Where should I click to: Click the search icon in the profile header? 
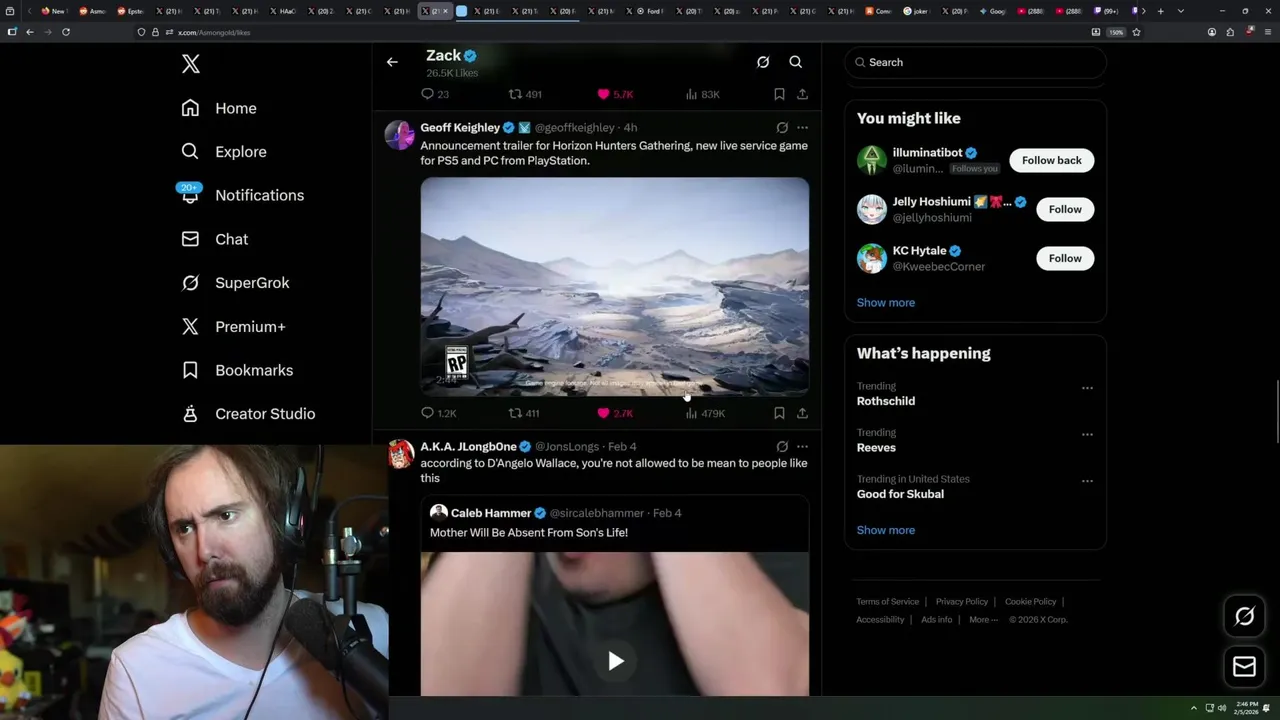(796, 62)
